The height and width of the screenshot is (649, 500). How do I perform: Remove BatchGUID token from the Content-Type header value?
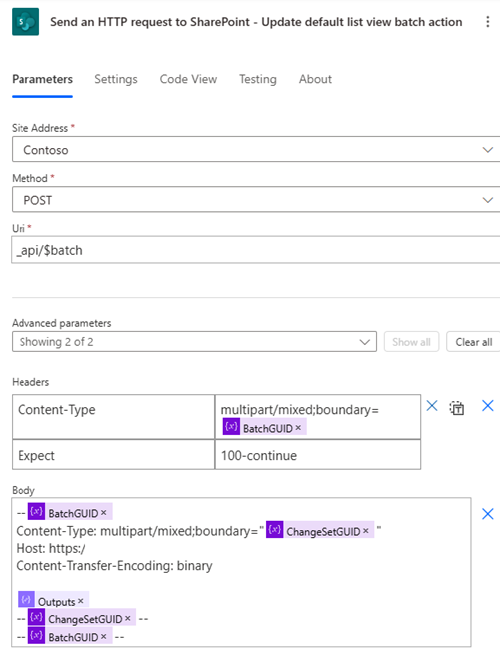(298, 428)
